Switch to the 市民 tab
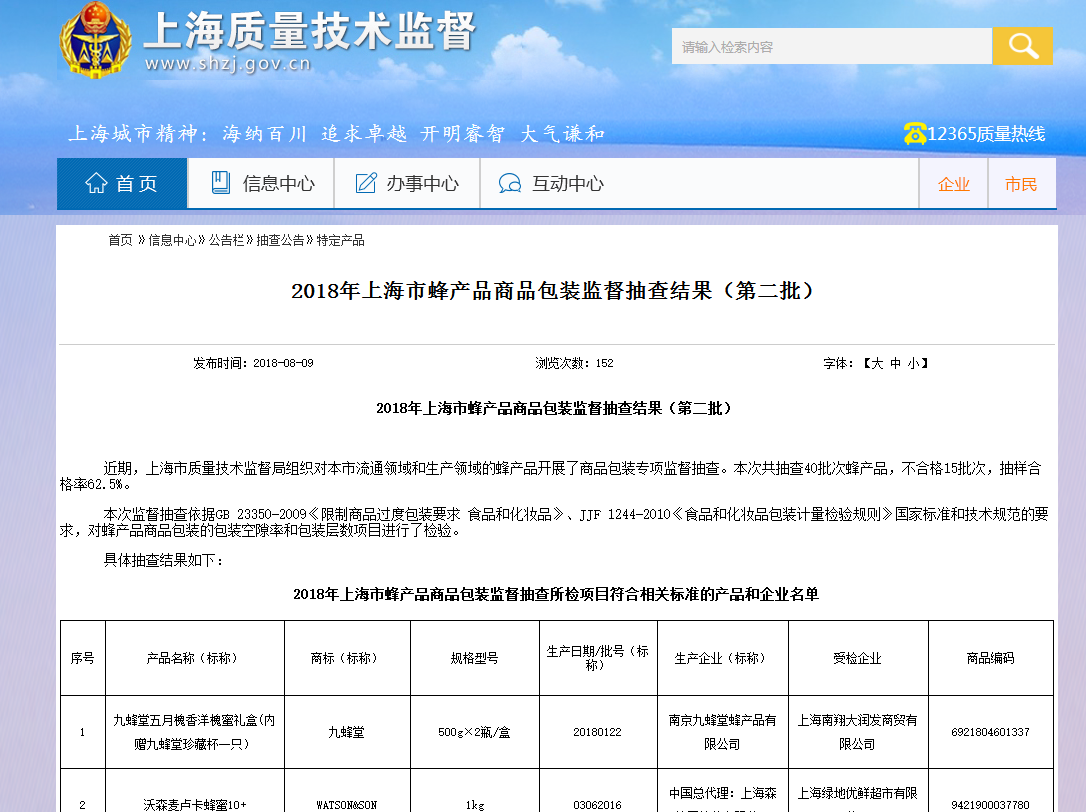The image size is (1086, 812). (1022, 184)
